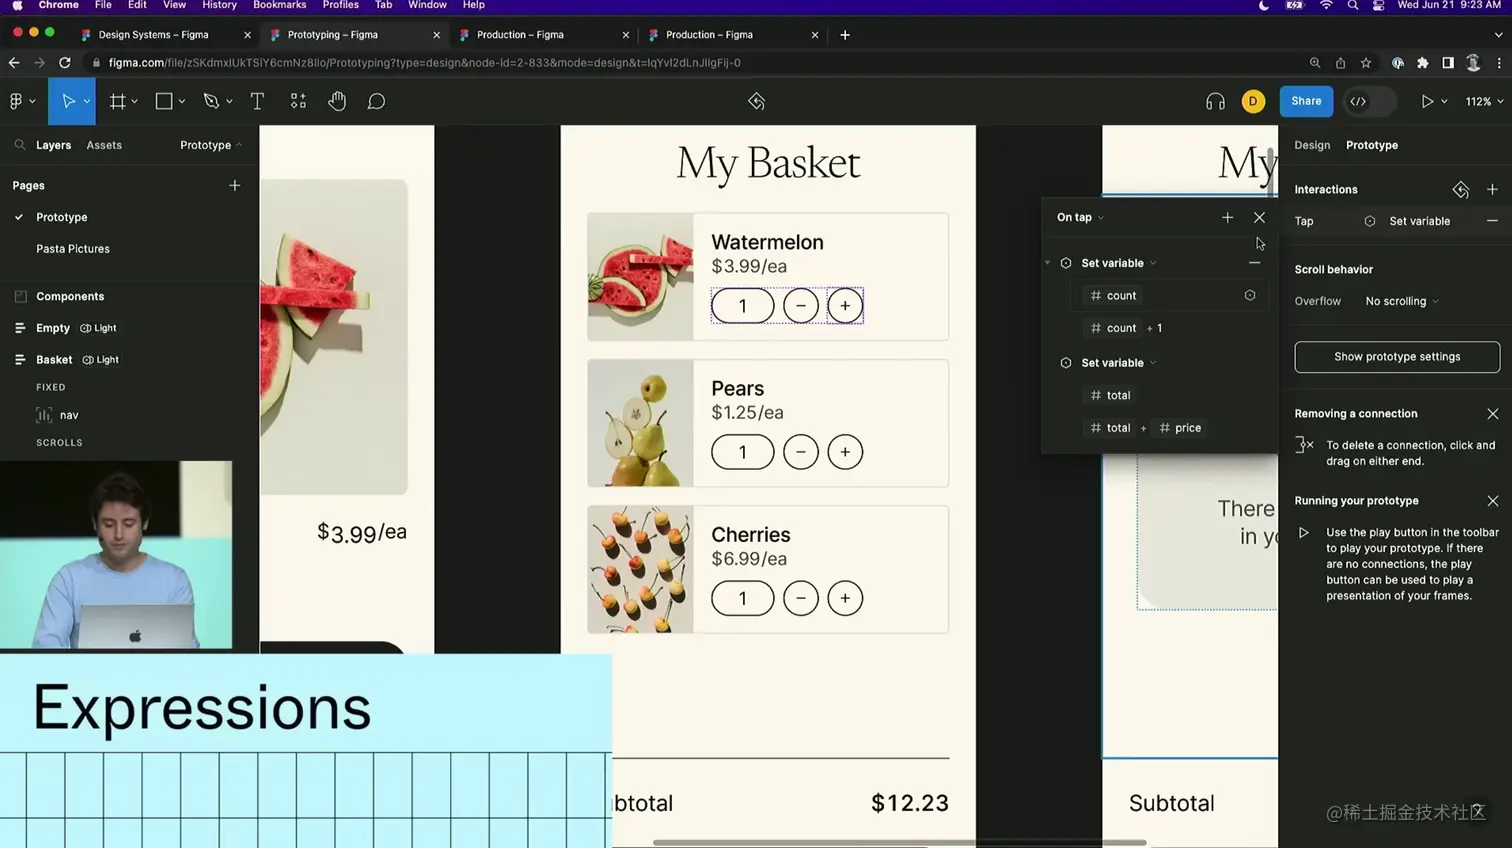Image resolution: width=1512 pixels, height=848 pixels.
Task: Select the nav layer
Action: pos(69,415)
